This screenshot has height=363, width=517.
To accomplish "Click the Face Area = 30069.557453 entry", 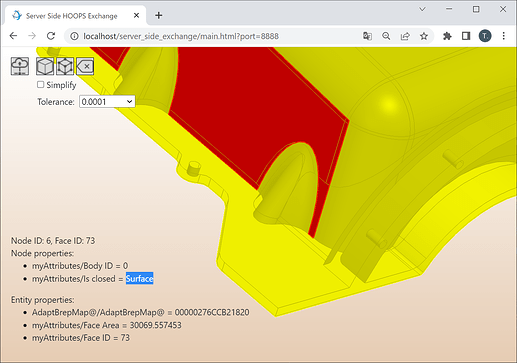I will click(x=107, y=325).
